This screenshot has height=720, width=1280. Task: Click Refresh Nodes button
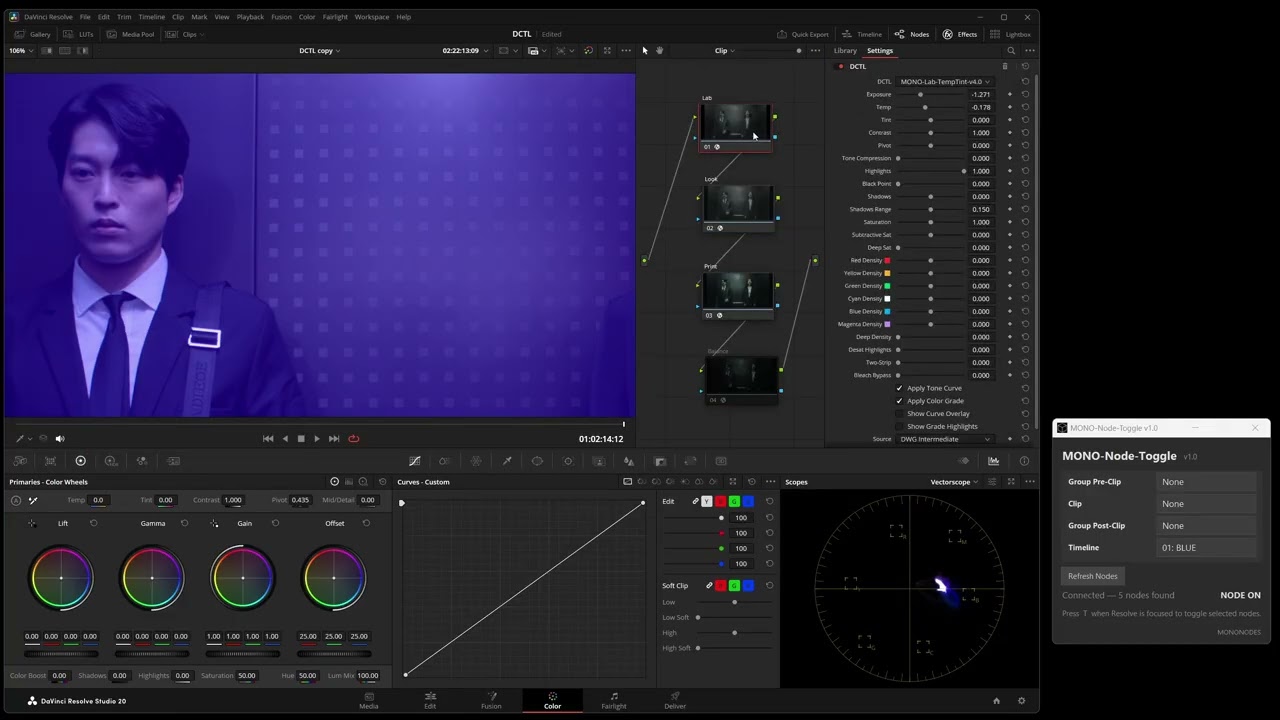1092,576
